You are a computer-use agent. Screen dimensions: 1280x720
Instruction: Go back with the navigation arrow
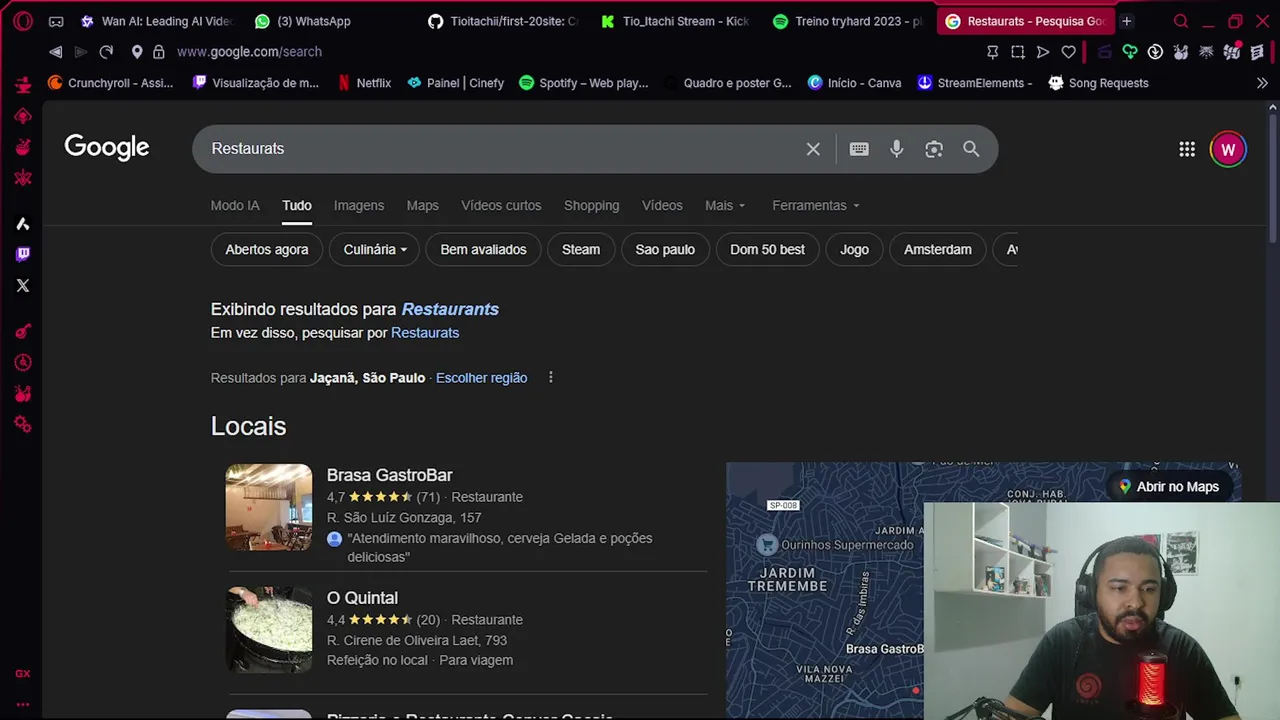click(x=56, y=52)
